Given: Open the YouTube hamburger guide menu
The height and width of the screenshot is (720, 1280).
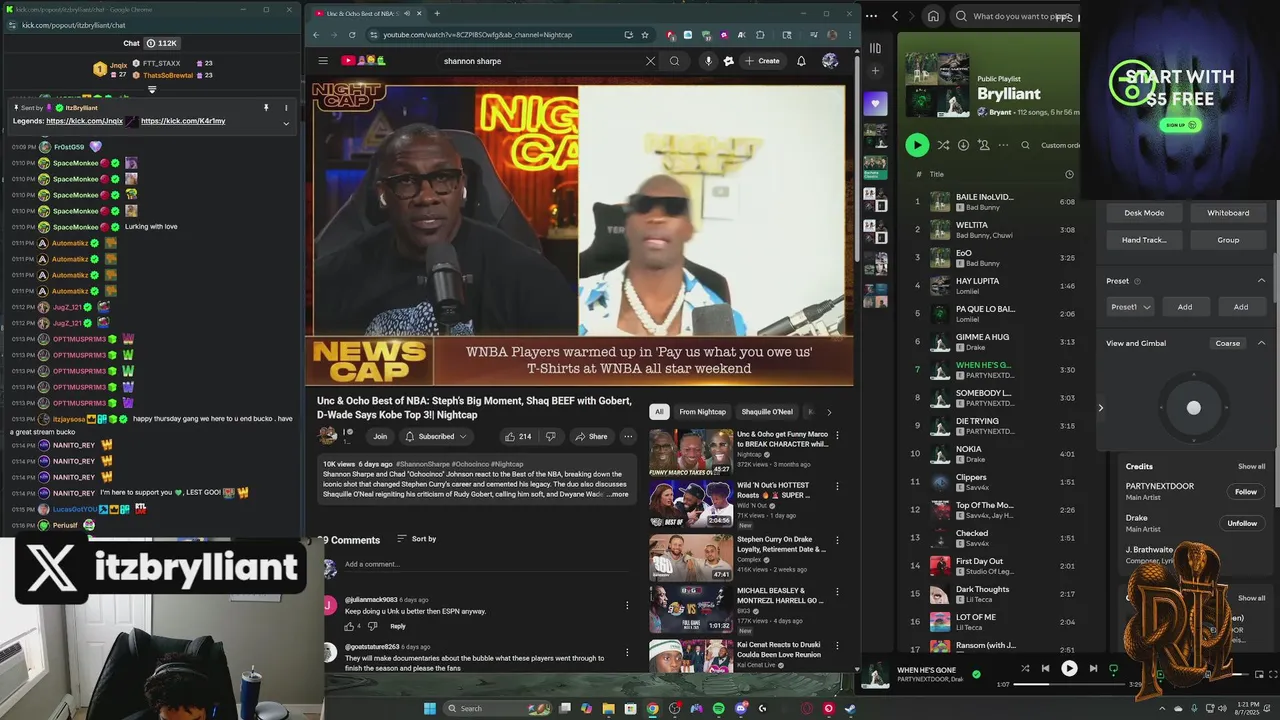Looking at the screenshot, I should pyautogui.click(x=323, y=61).
